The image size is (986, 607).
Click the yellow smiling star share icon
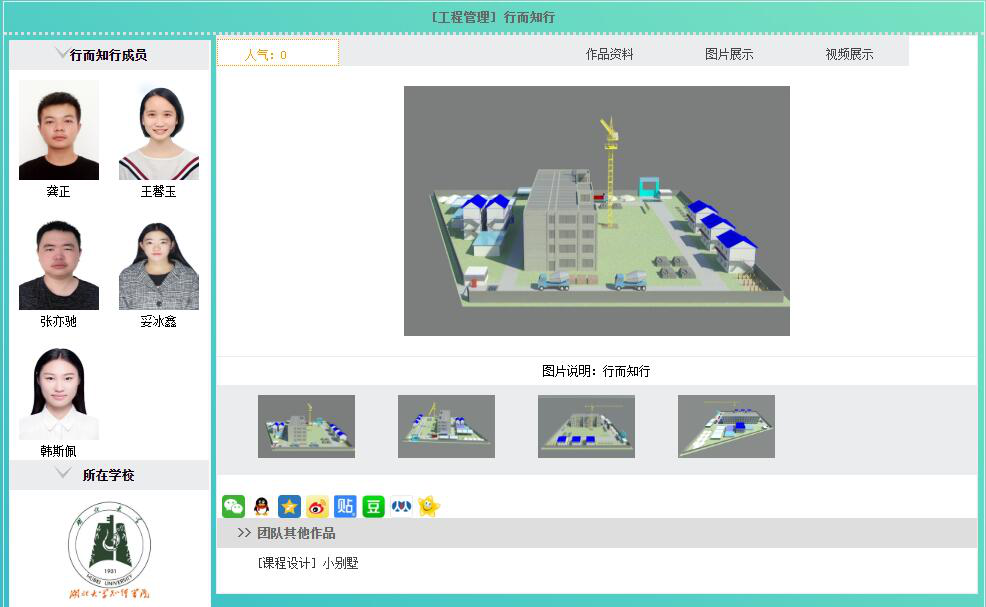(429, 506)
